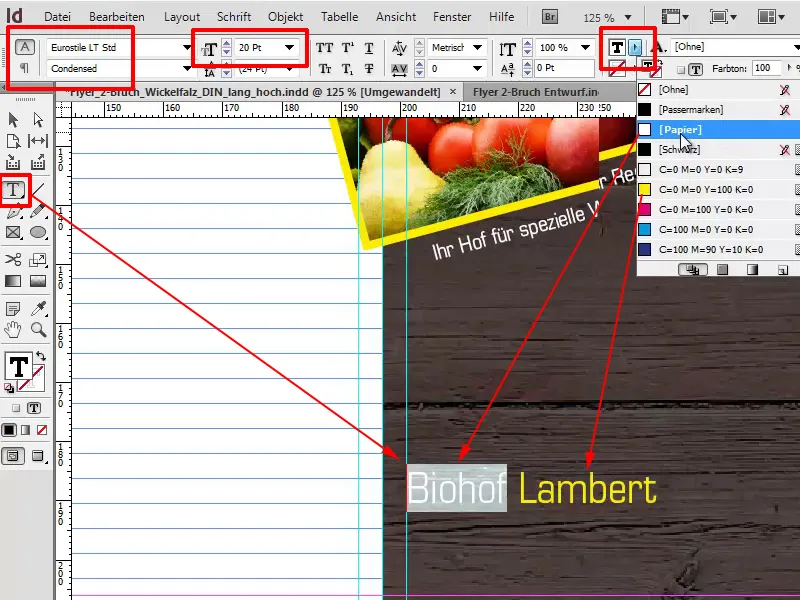Toggle formatting affects text in toolbox
Viewport: 800px width, 600px height.
coord(34,408)
